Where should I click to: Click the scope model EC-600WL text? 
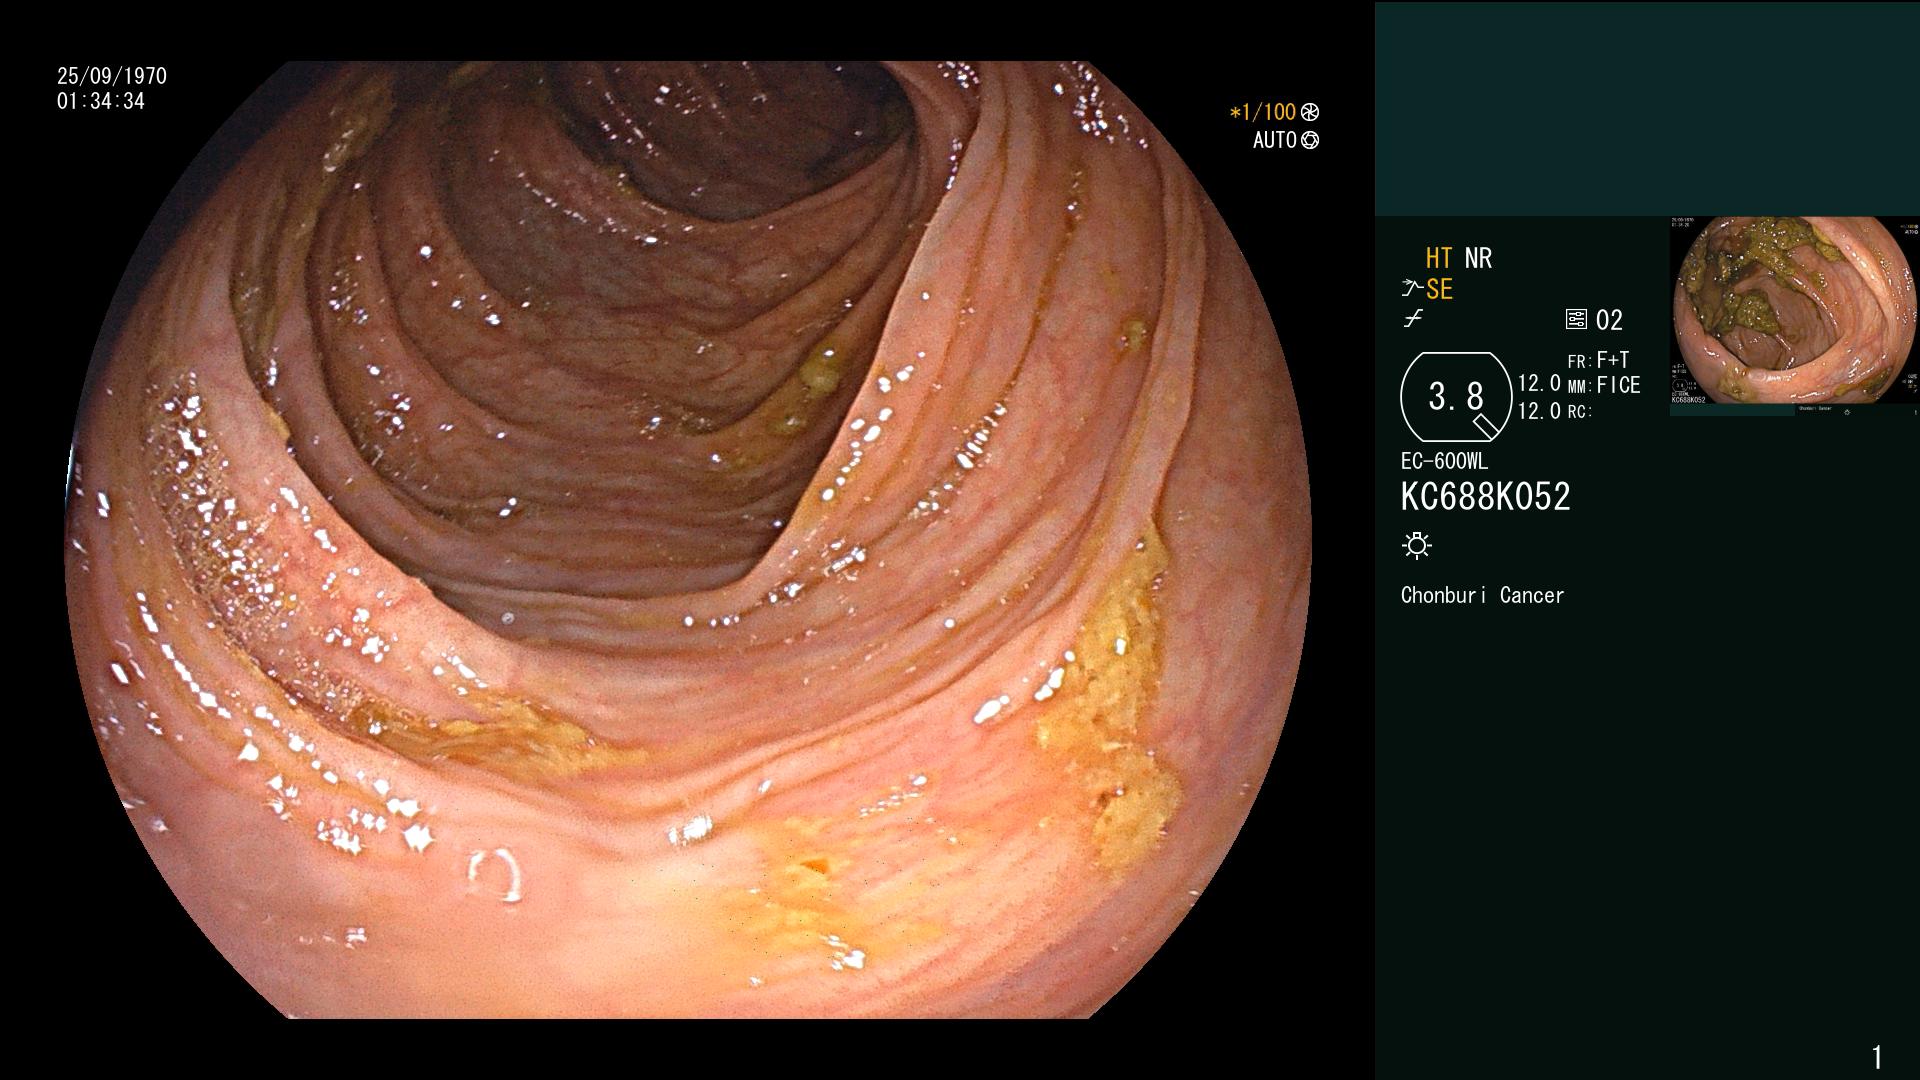[1444, 461]
